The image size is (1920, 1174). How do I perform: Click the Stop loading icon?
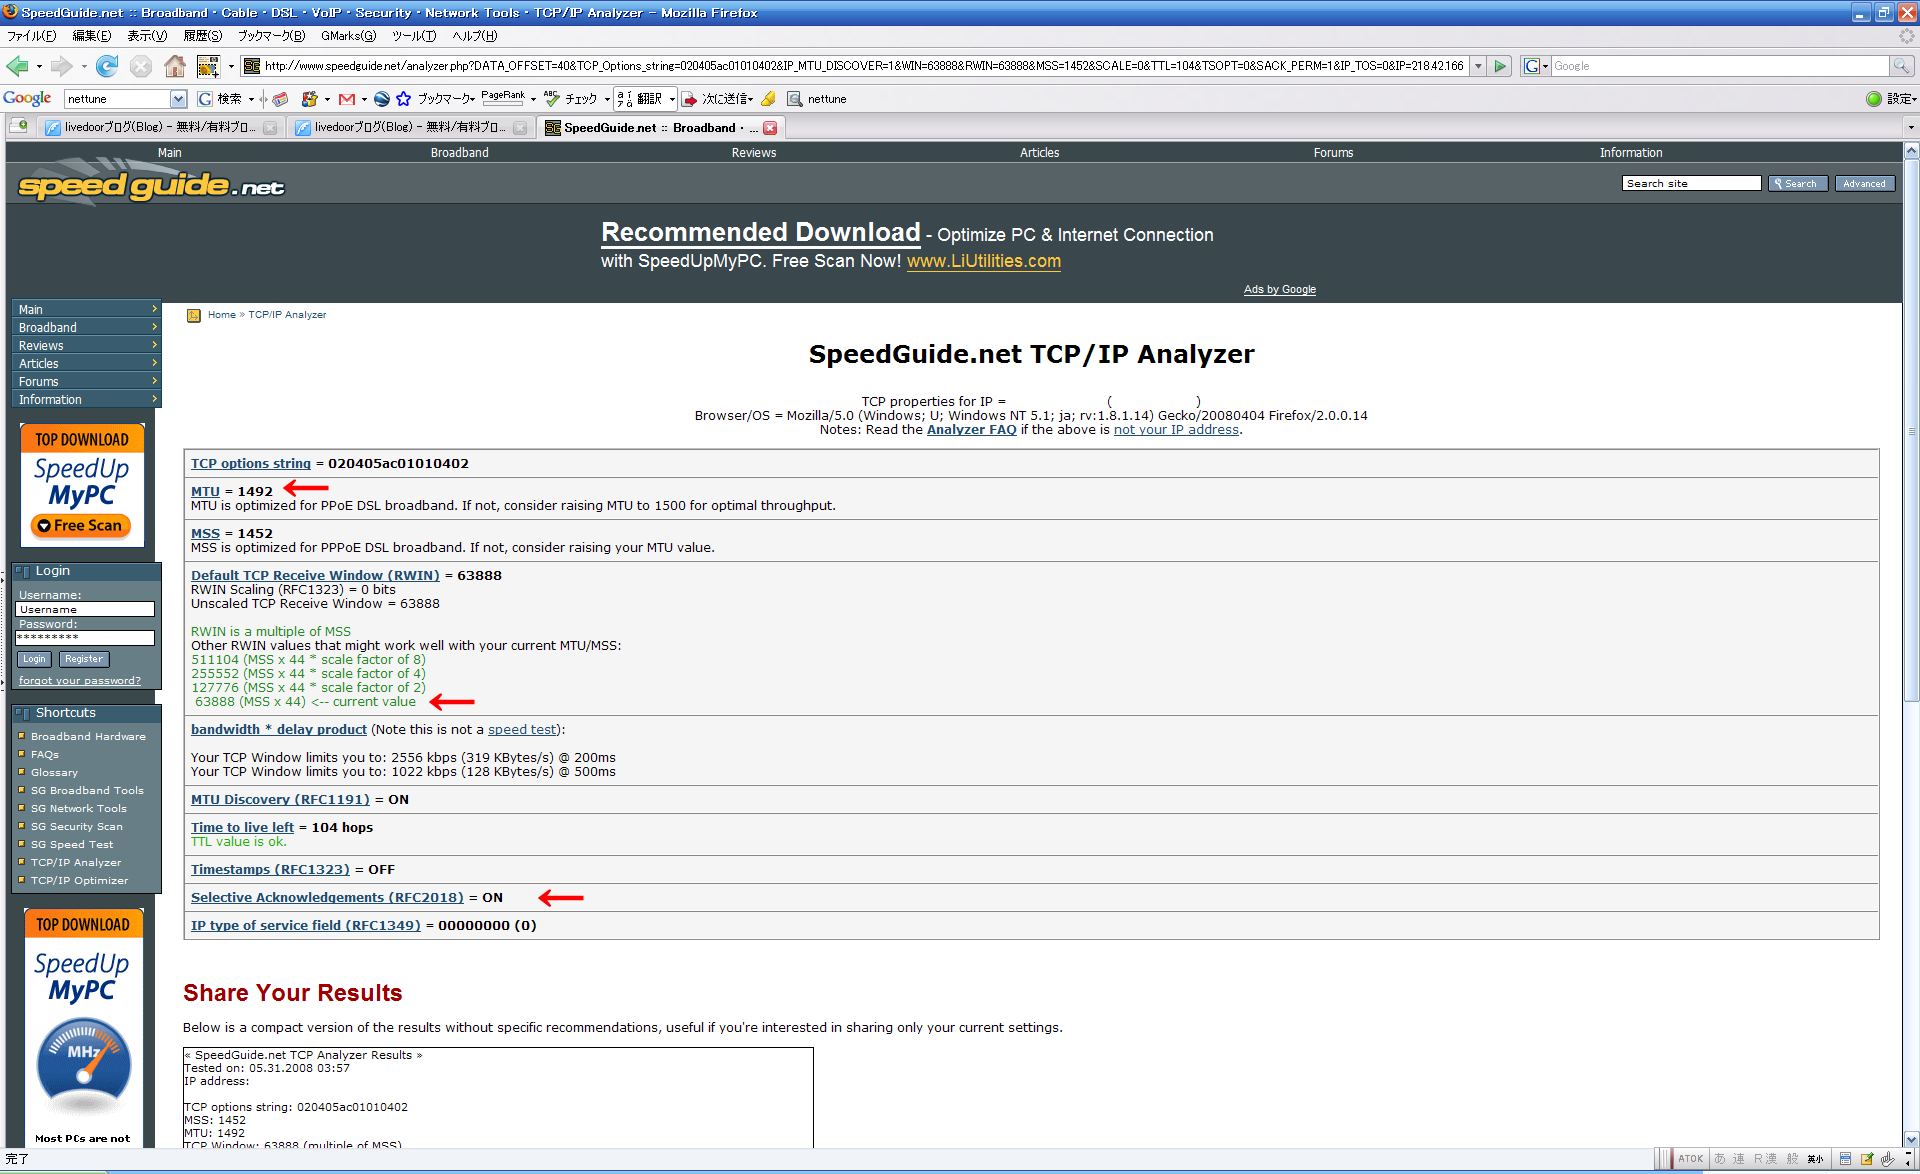pyautogui.click(x=141, y=66)
